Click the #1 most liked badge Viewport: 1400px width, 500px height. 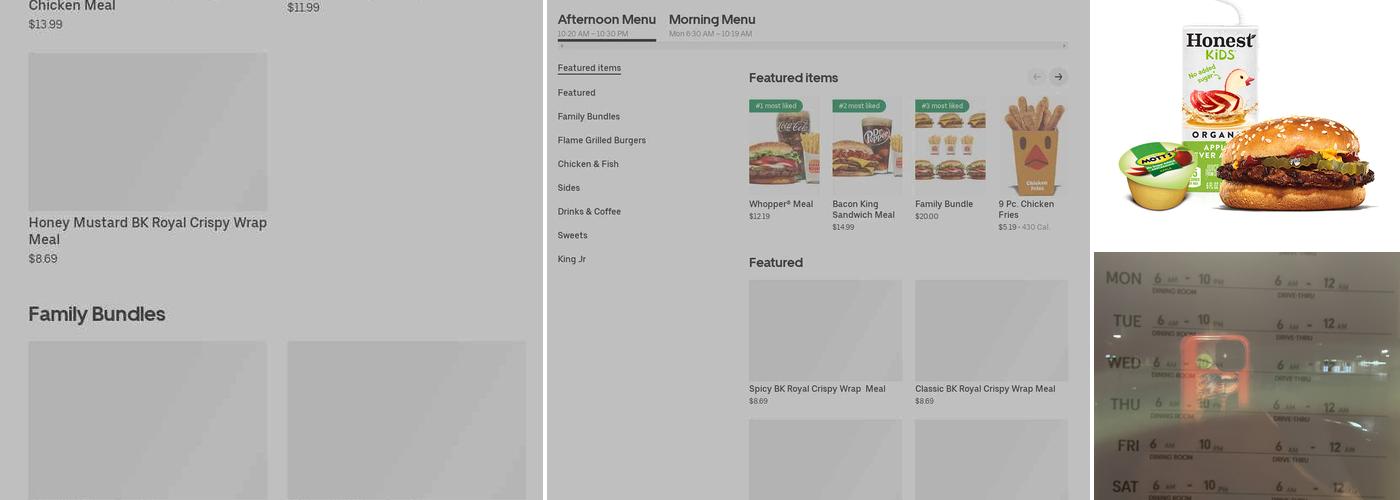[776, 106]
